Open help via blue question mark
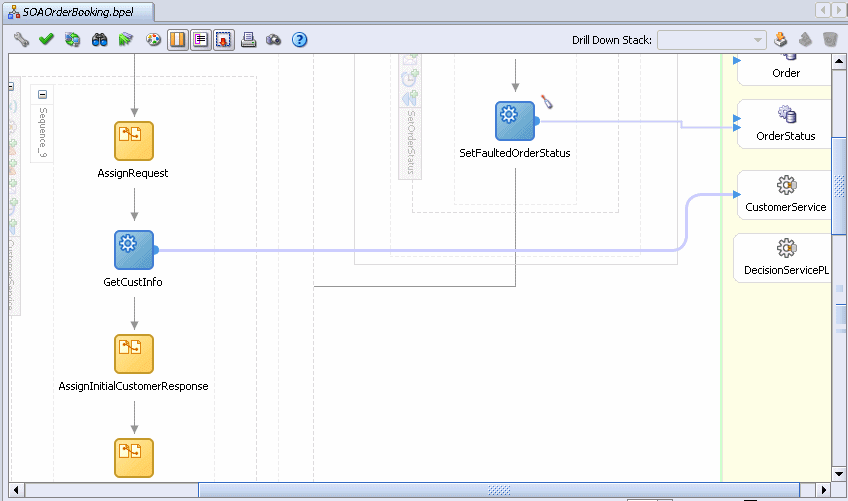This screenshot has height=501, width=848. pos(299,39)
